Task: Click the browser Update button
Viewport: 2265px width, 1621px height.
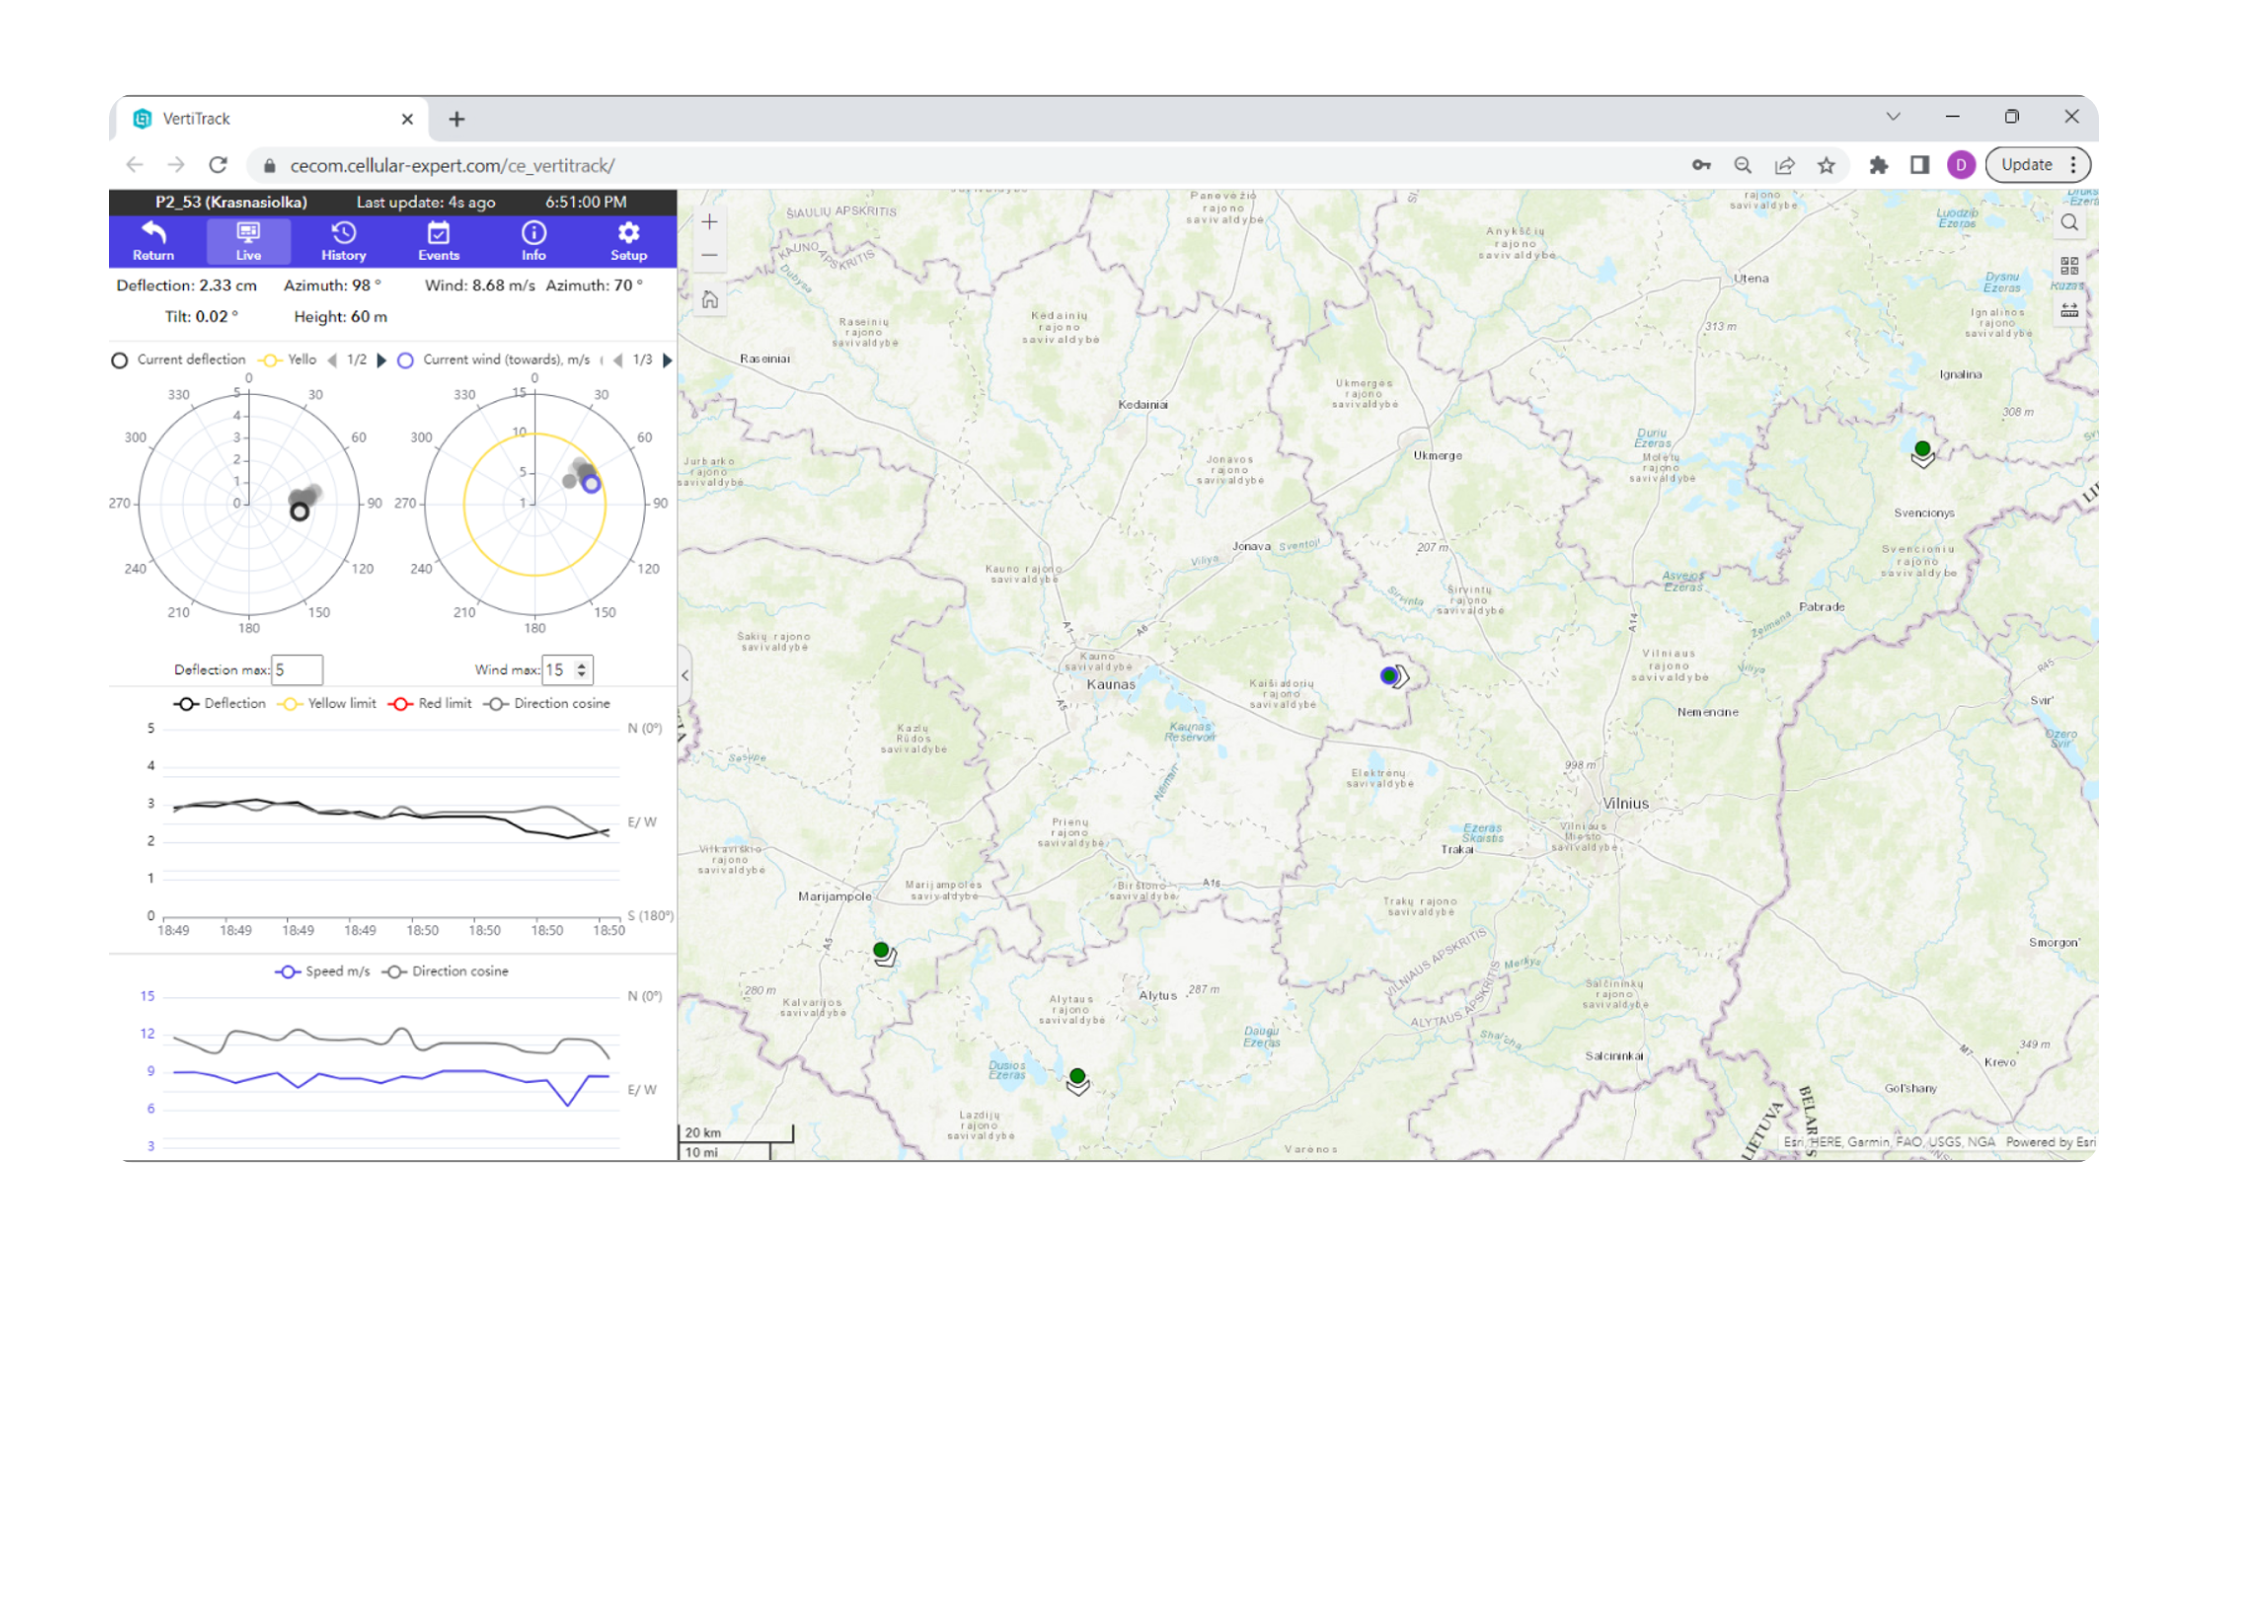Action: [2026, 165]
